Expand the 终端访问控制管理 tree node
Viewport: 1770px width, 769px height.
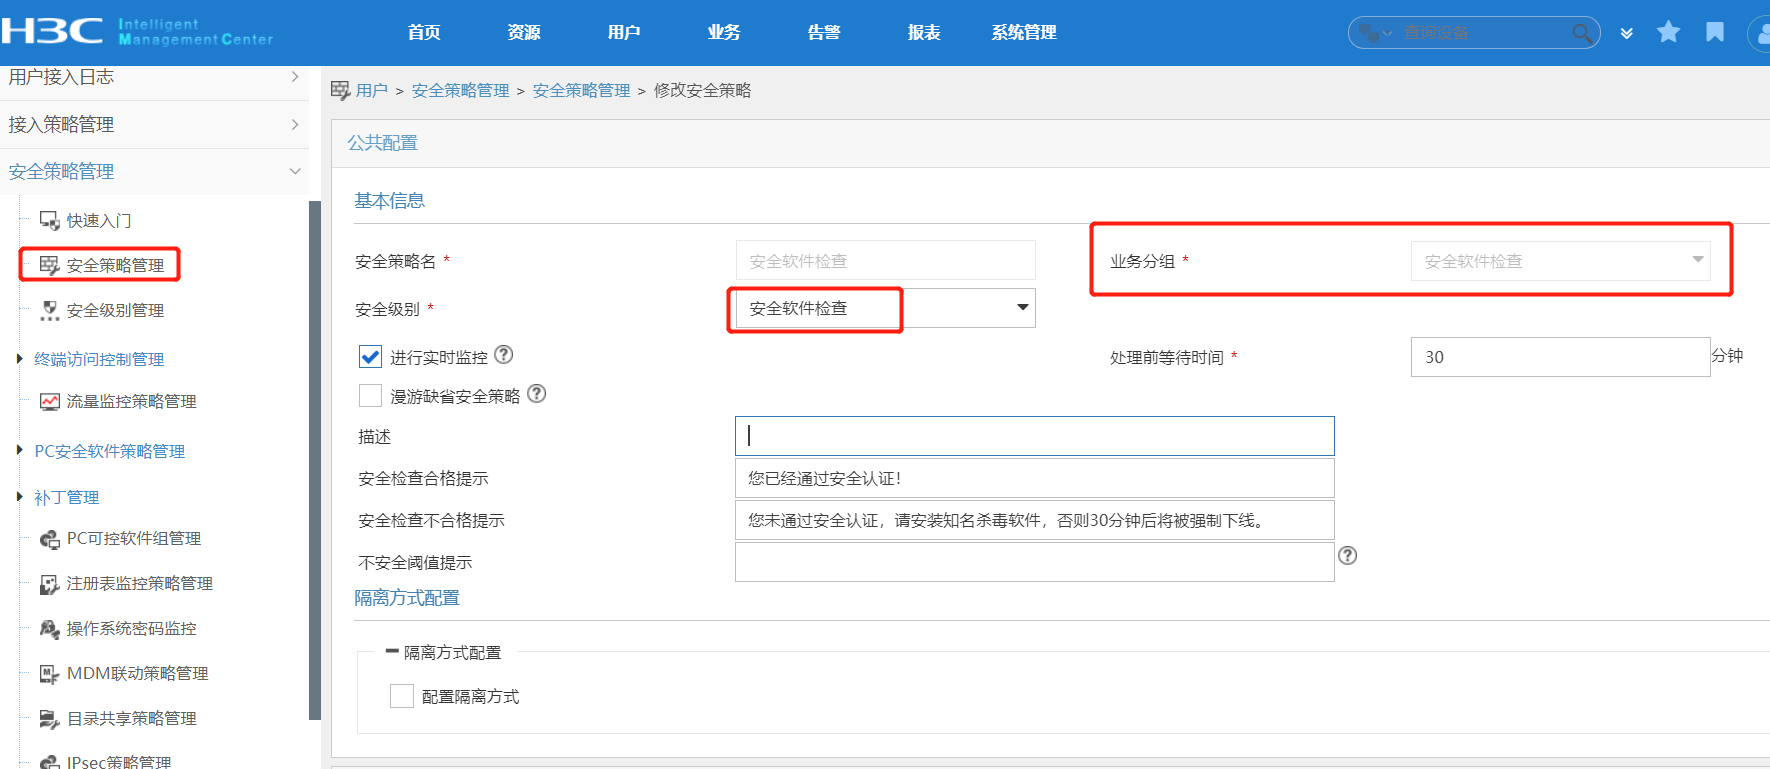[x=19, y=359]
